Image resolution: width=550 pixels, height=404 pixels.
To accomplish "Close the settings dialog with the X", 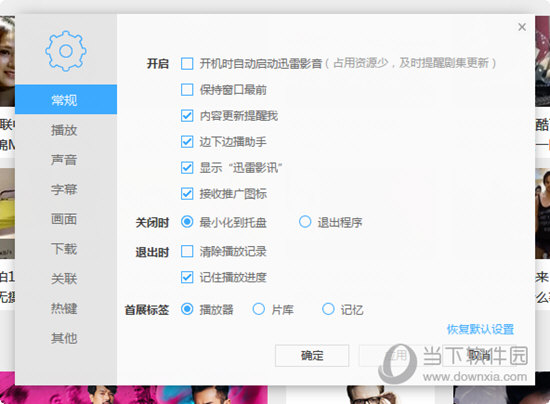I will [522, 27].
